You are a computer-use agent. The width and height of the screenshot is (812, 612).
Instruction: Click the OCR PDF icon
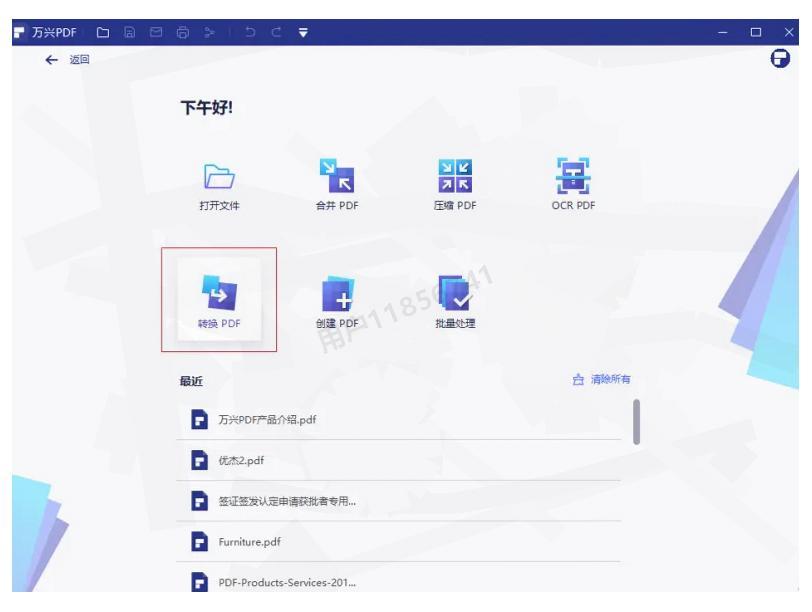coord(573,176)
